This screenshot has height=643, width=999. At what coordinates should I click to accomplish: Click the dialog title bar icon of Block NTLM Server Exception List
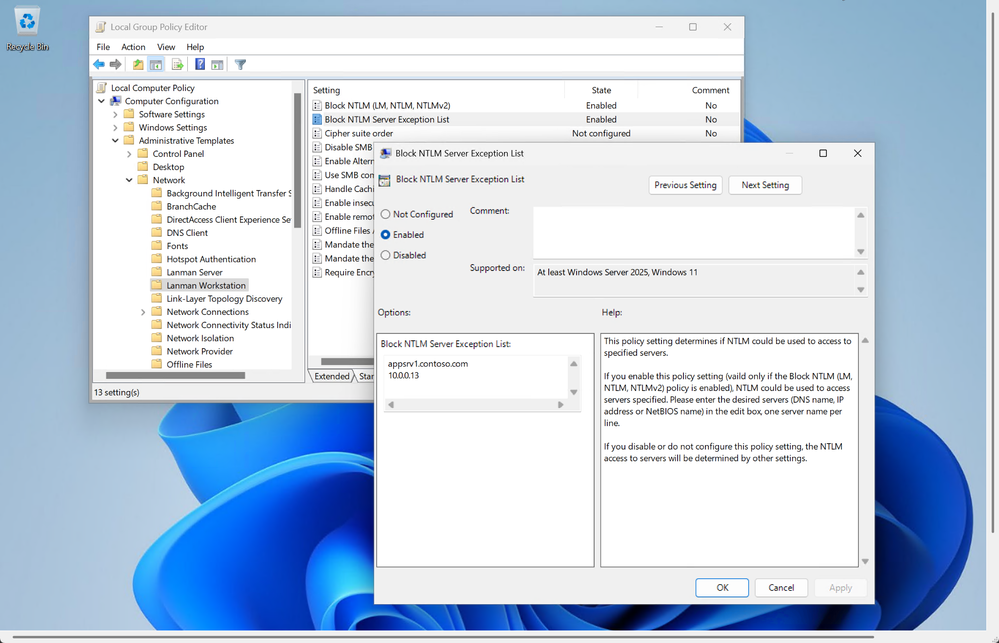click(x=385, y=154)
